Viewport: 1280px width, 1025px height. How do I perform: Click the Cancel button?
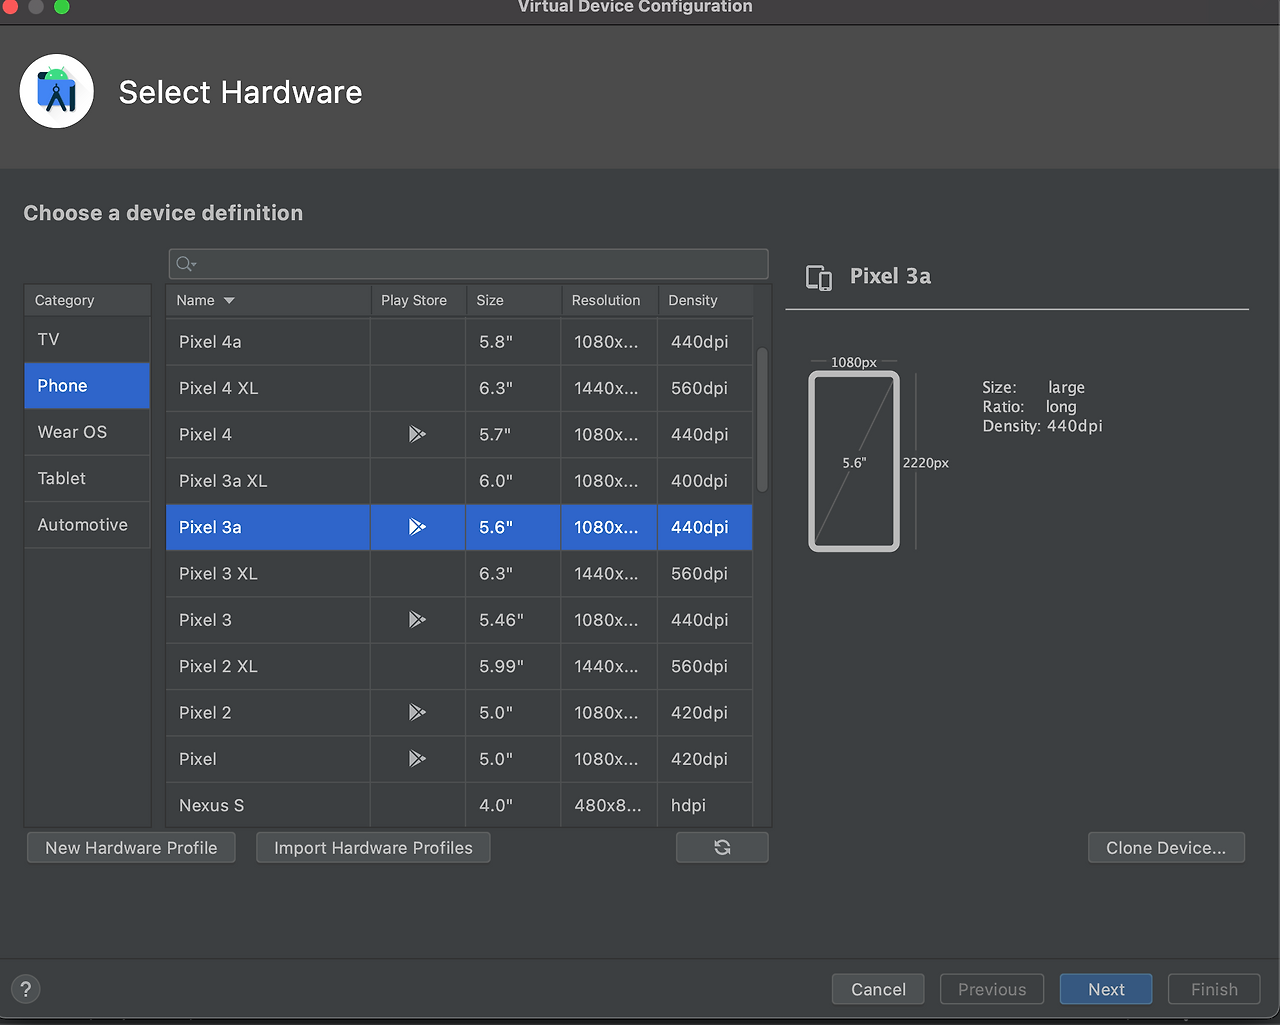[x=878, y=989]
